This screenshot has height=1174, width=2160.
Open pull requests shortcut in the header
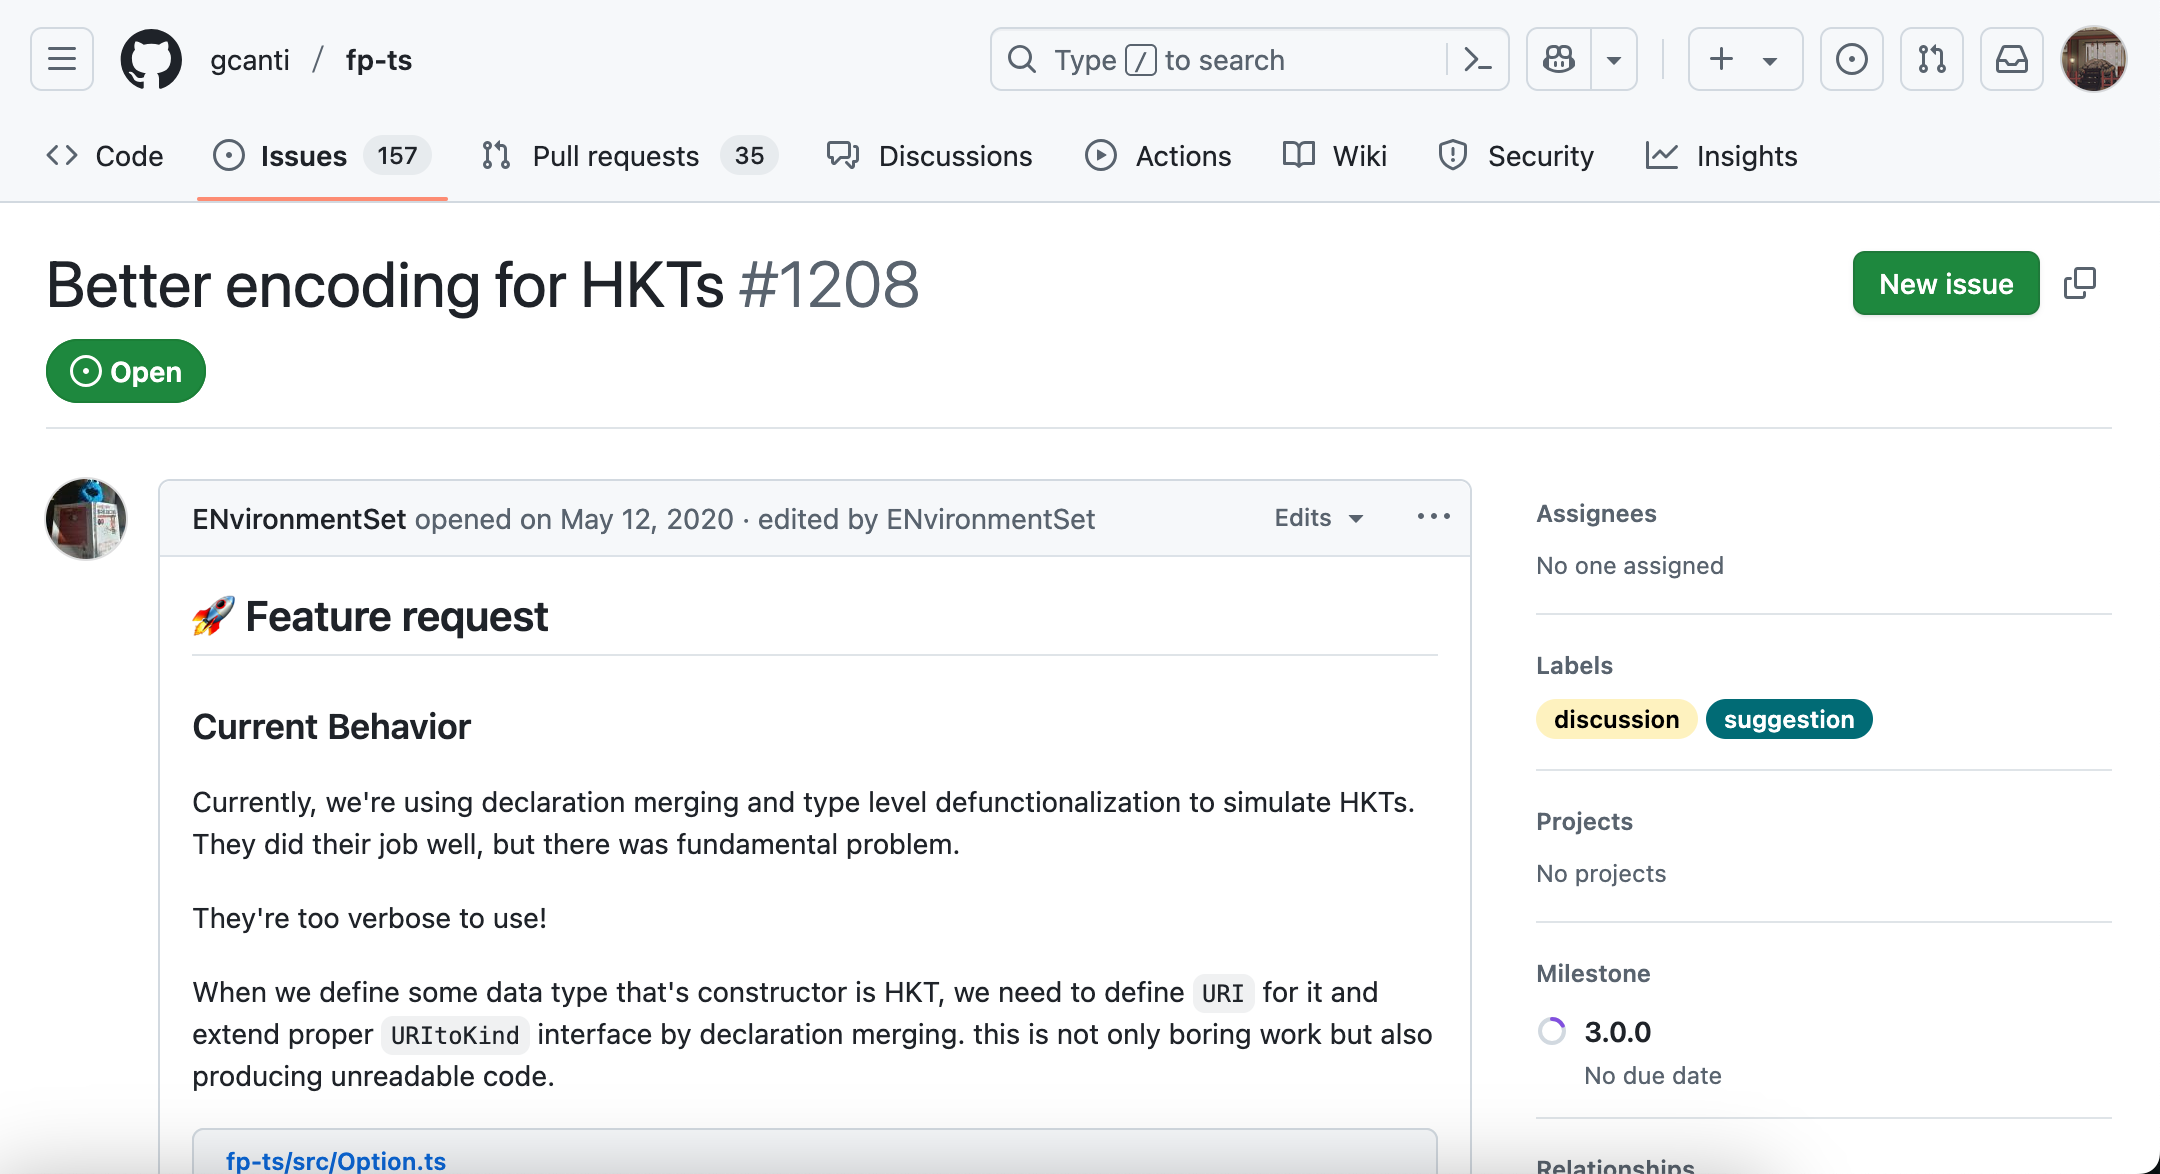tap(1931, 59)
